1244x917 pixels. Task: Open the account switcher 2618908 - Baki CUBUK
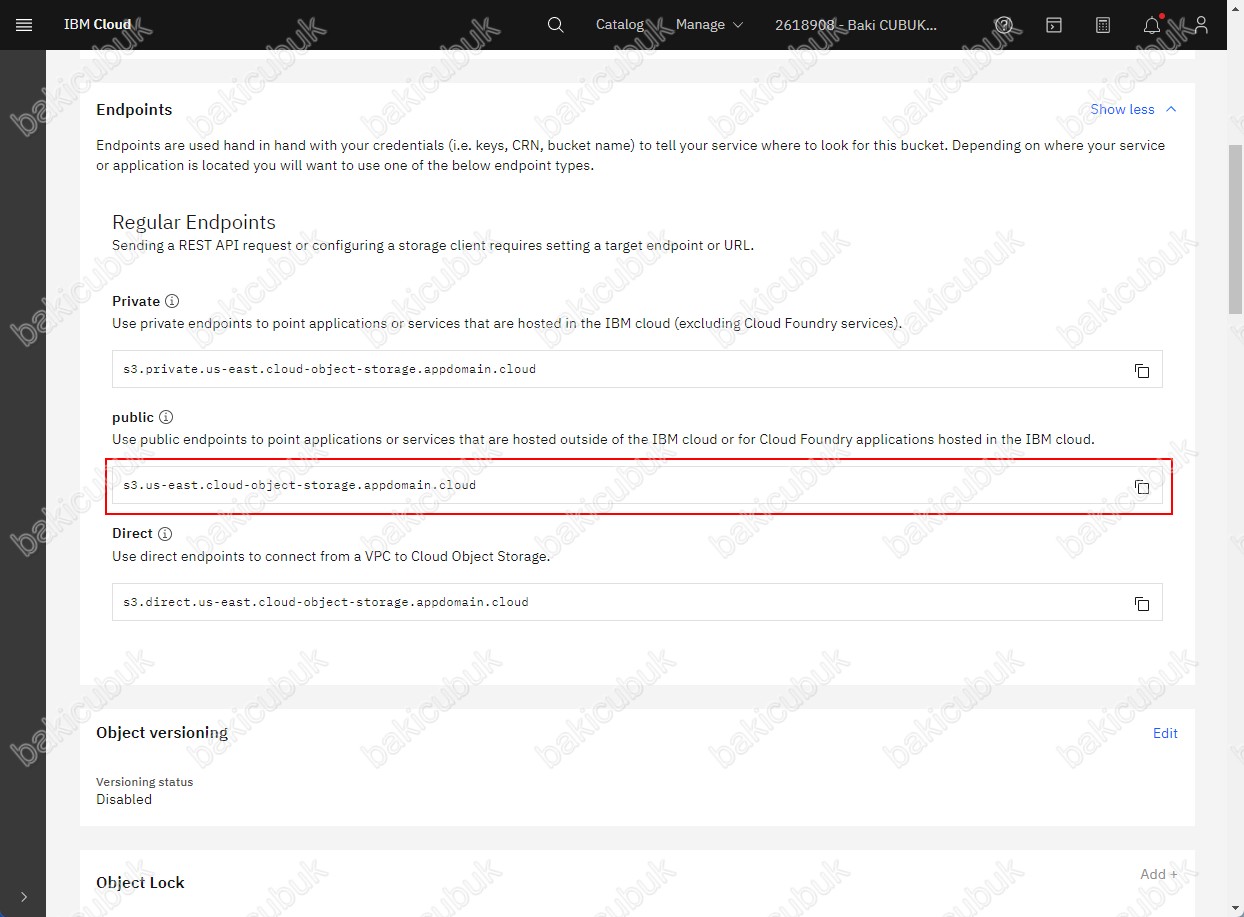[x=856, y=25]
